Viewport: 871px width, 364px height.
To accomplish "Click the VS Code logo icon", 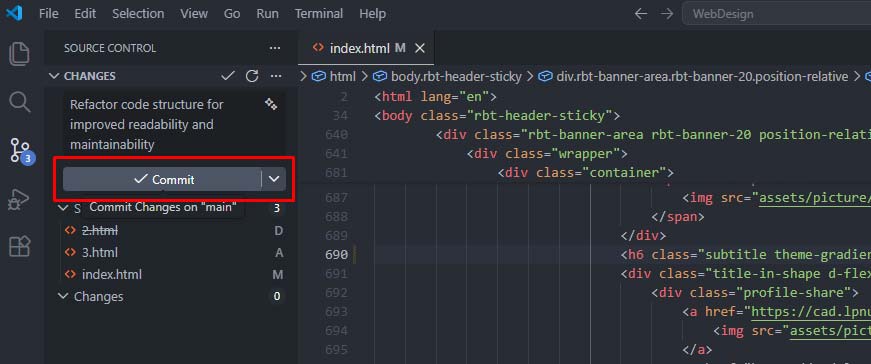I will click(x=13, y=13).
